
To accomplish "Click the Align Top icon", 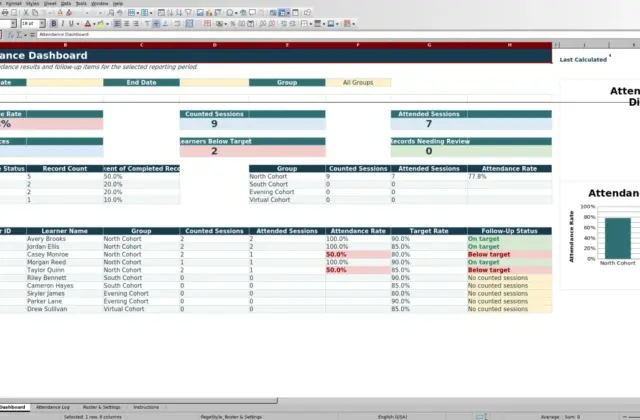I will click(147, 24).
